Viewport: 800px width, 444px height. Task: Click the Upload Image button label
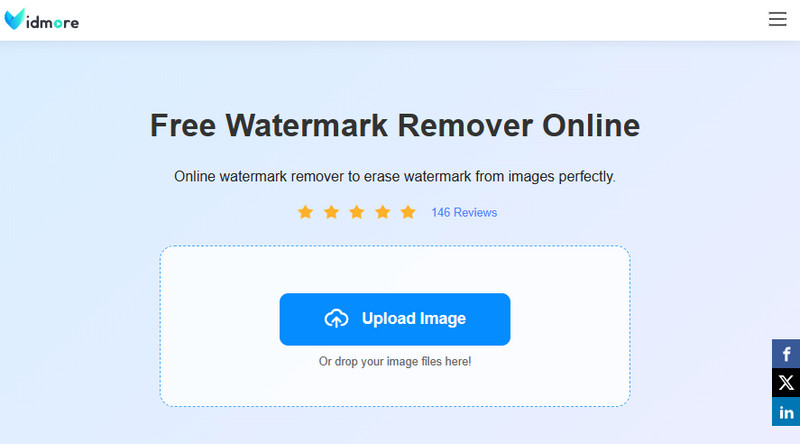pos(414,318)
